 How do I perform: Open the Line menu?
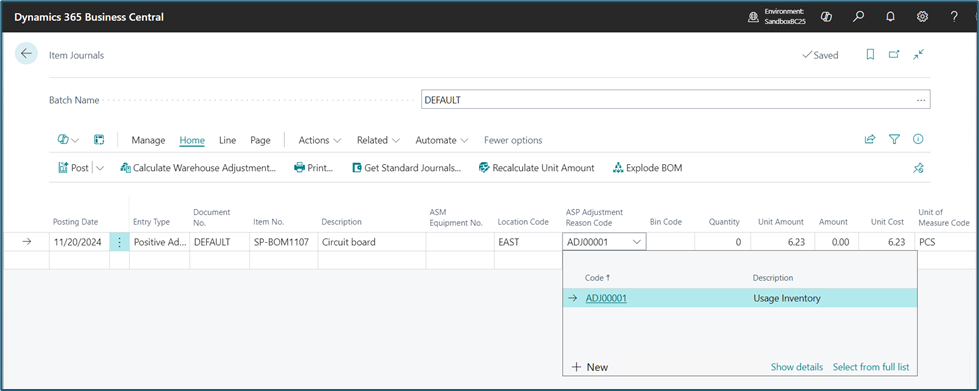tap(227, 140)
